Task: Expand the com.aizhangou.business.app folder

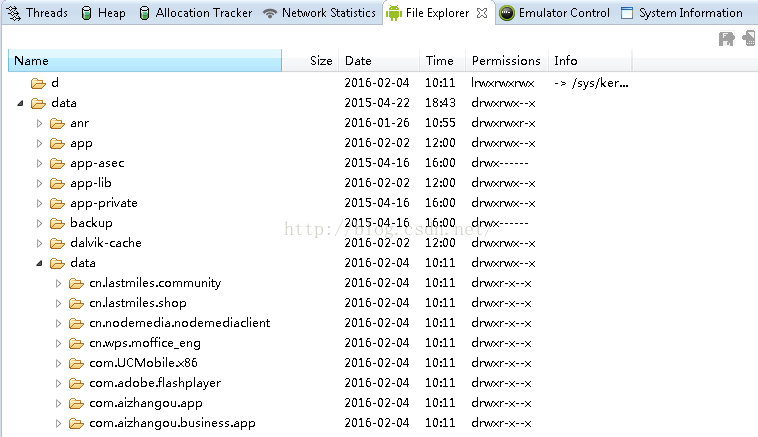Action: point(58,423)
